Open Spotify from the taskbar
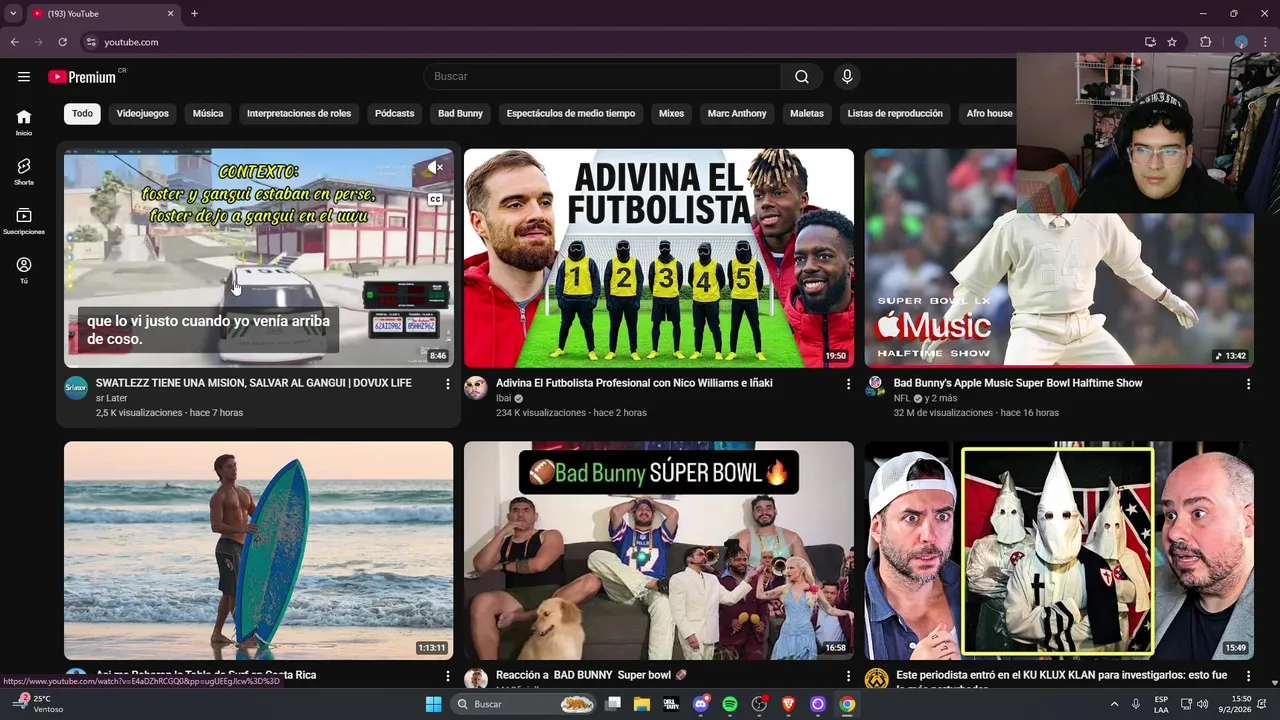1280x720 pixels. (730, 704)
